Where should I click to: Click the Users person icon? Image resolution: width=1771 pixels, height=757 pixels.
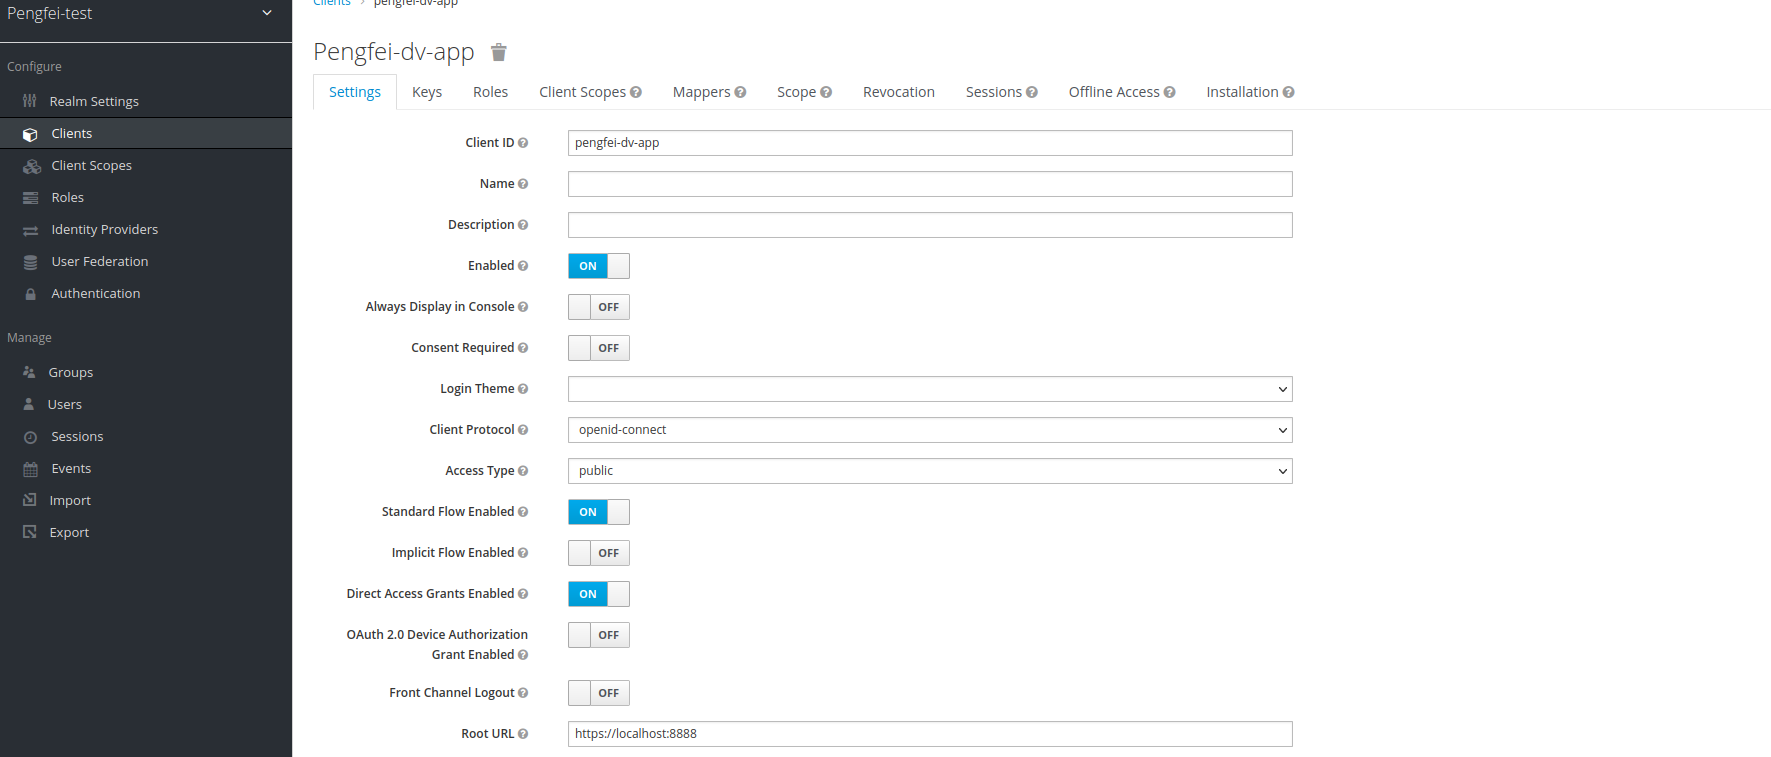(29, 404)
